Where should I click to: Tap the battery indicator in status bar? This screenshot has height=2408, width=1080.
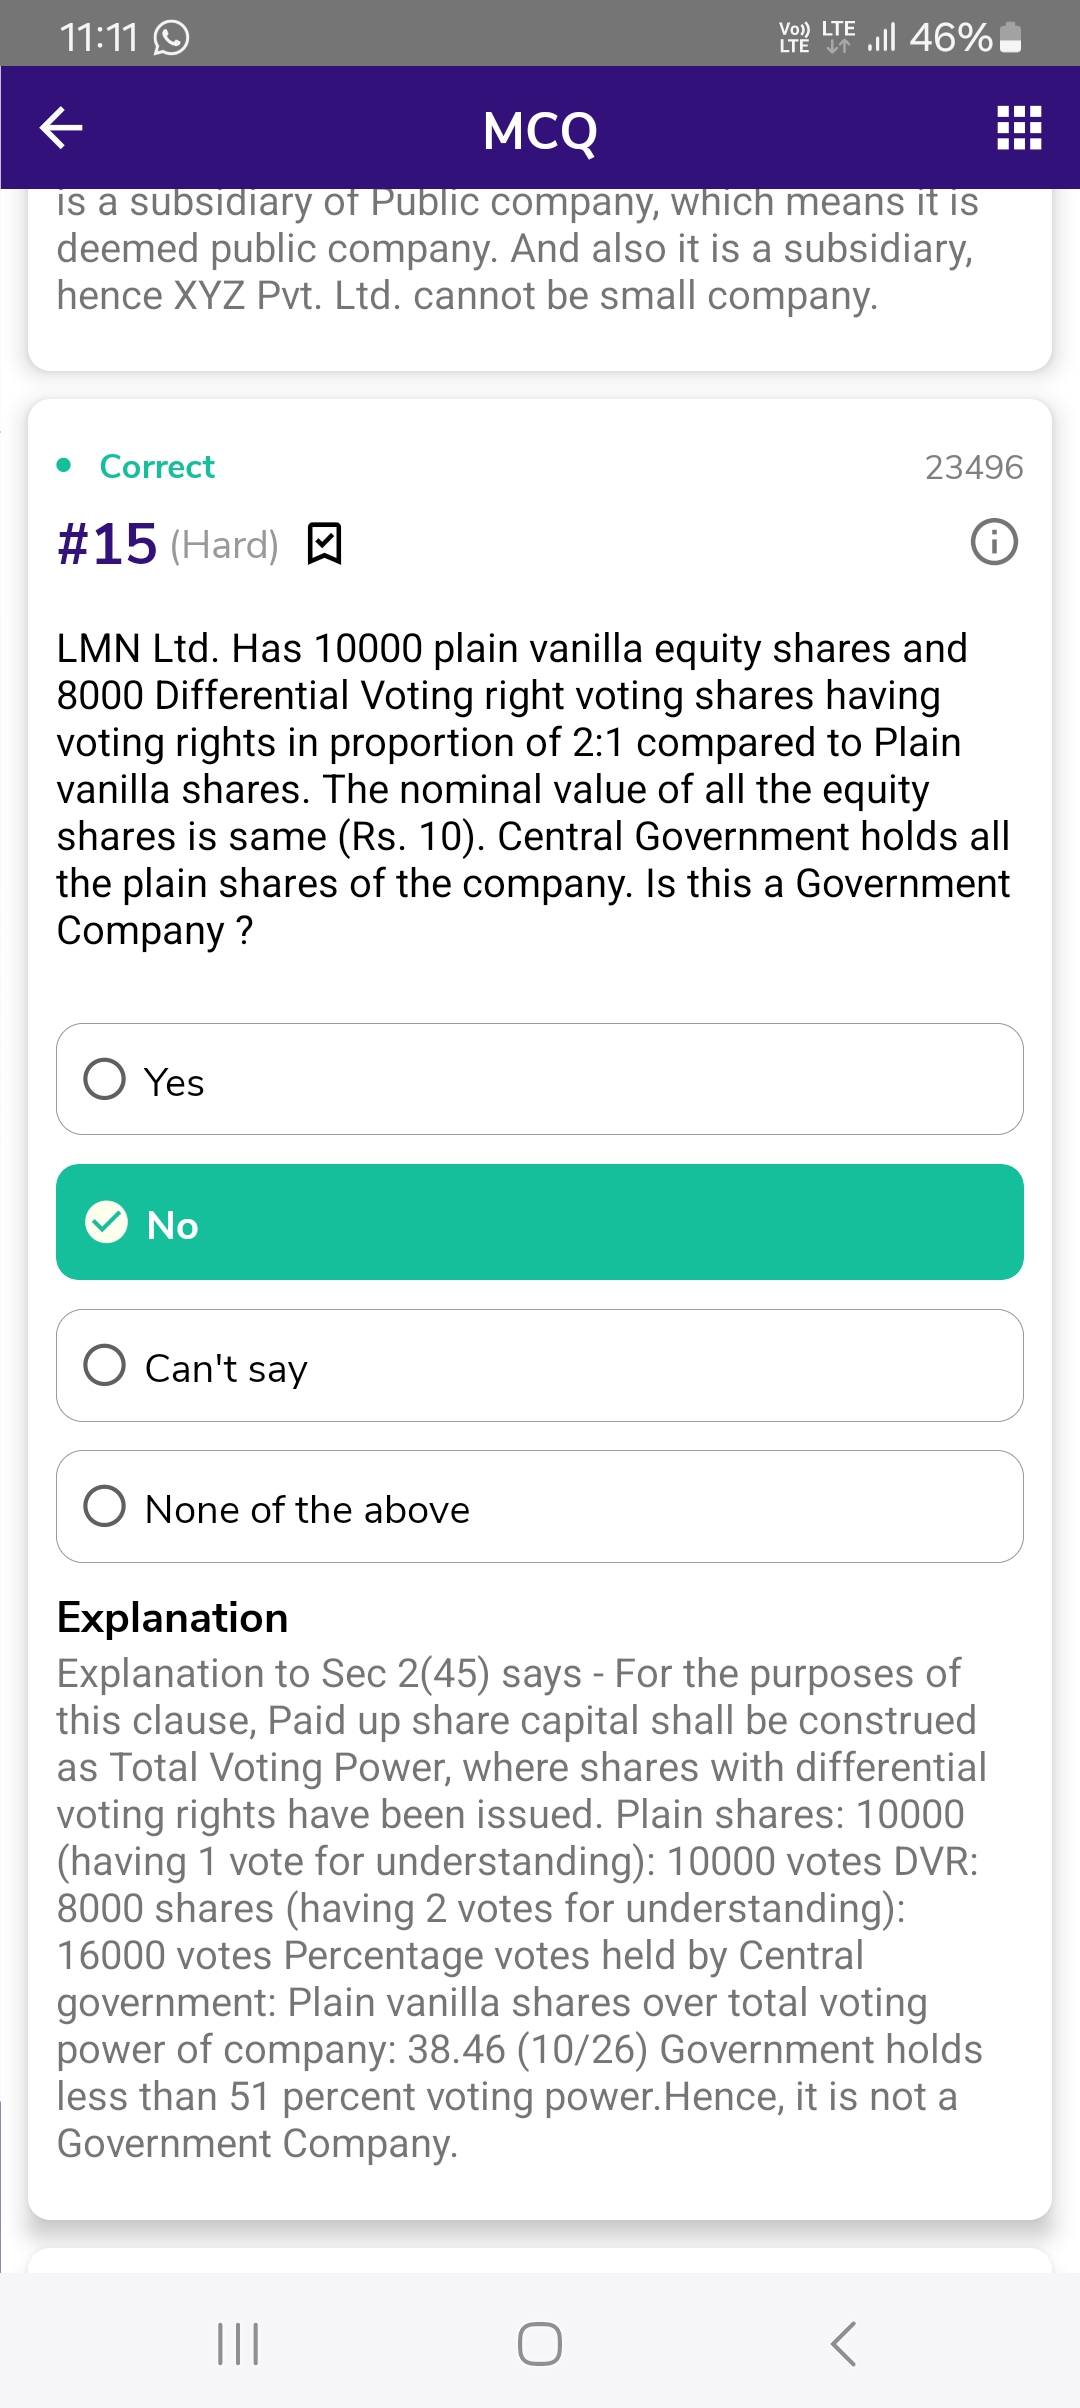[1010, 38]
